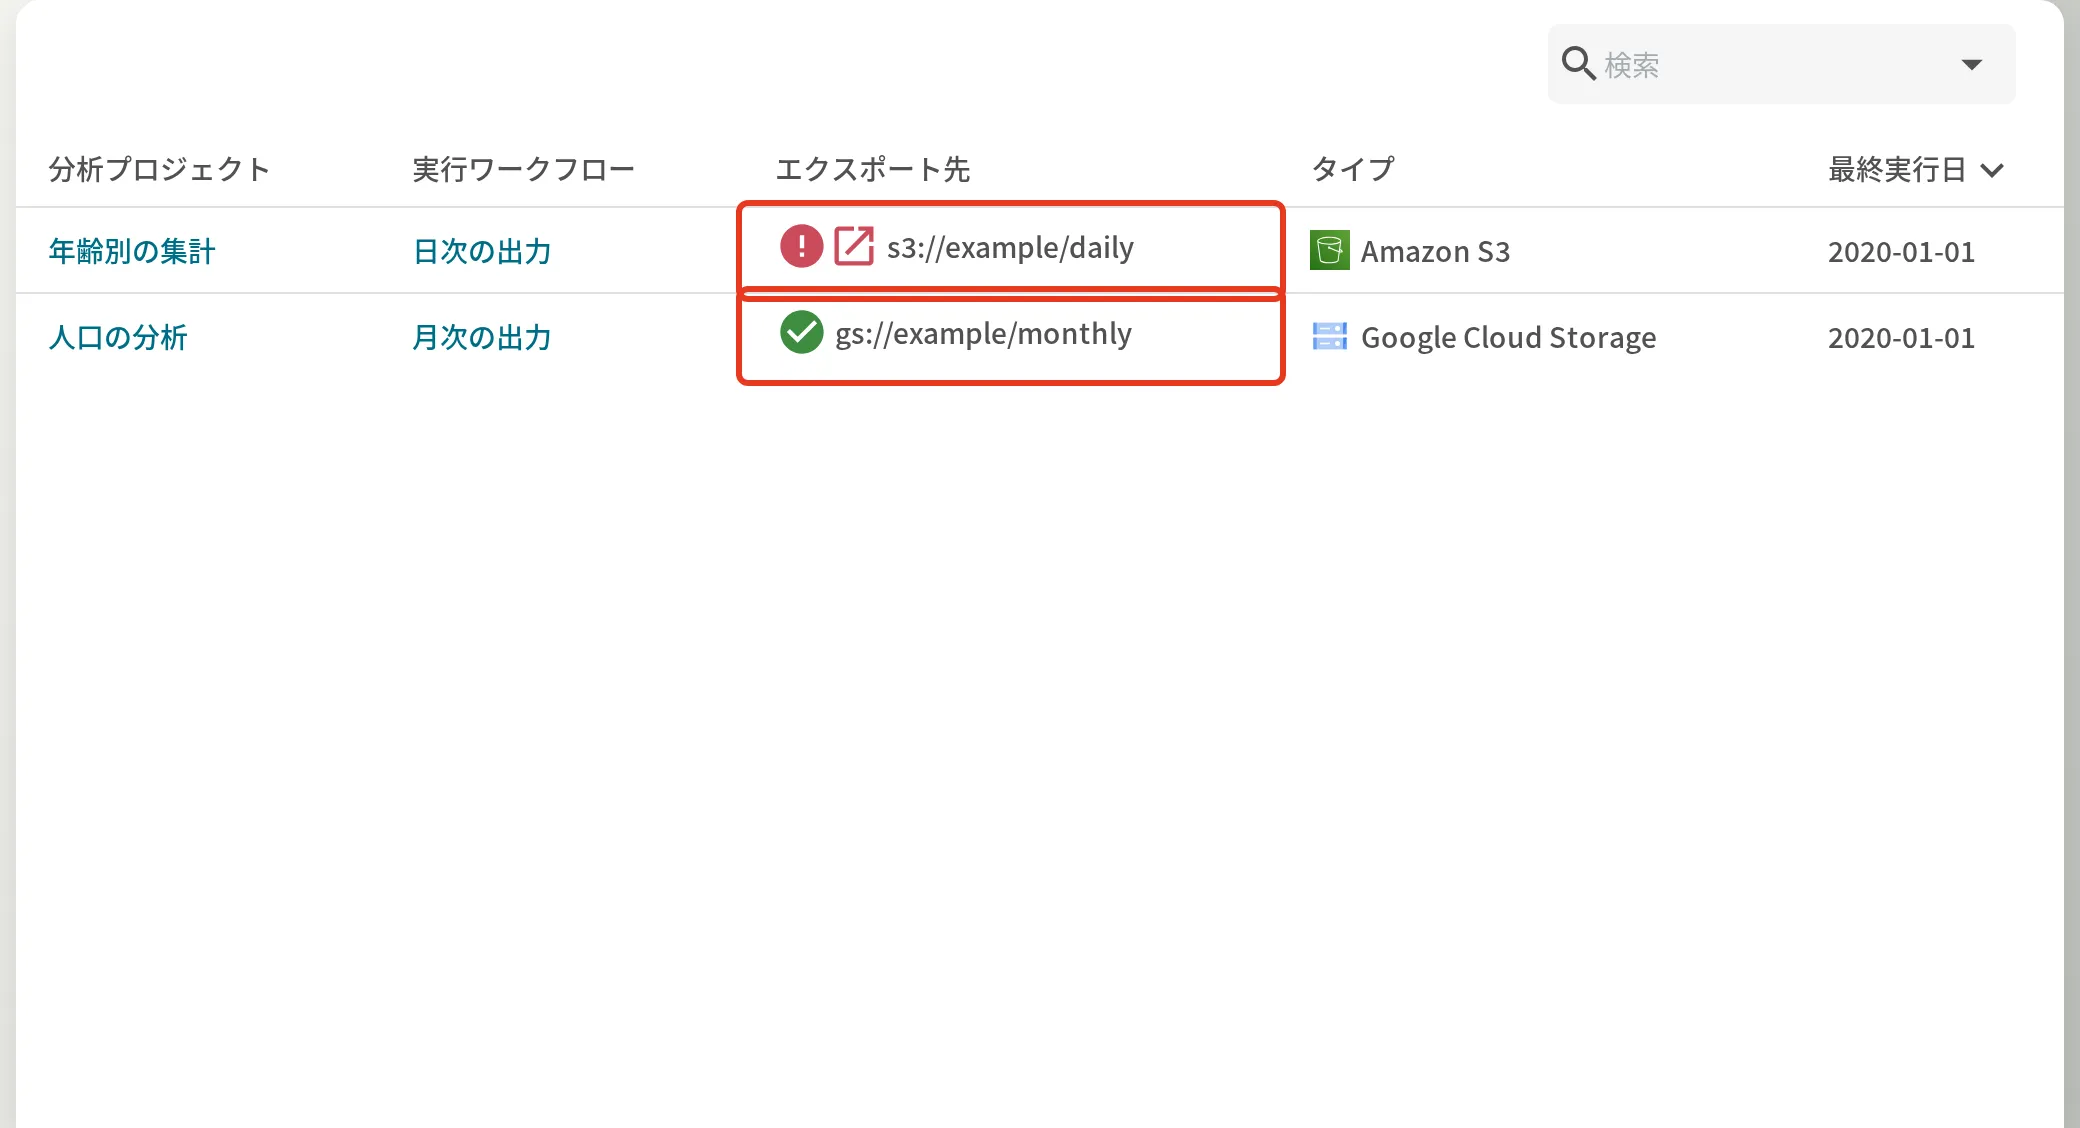
Task: Select the gs://example/monthly export path
Action: pos(983,333)
